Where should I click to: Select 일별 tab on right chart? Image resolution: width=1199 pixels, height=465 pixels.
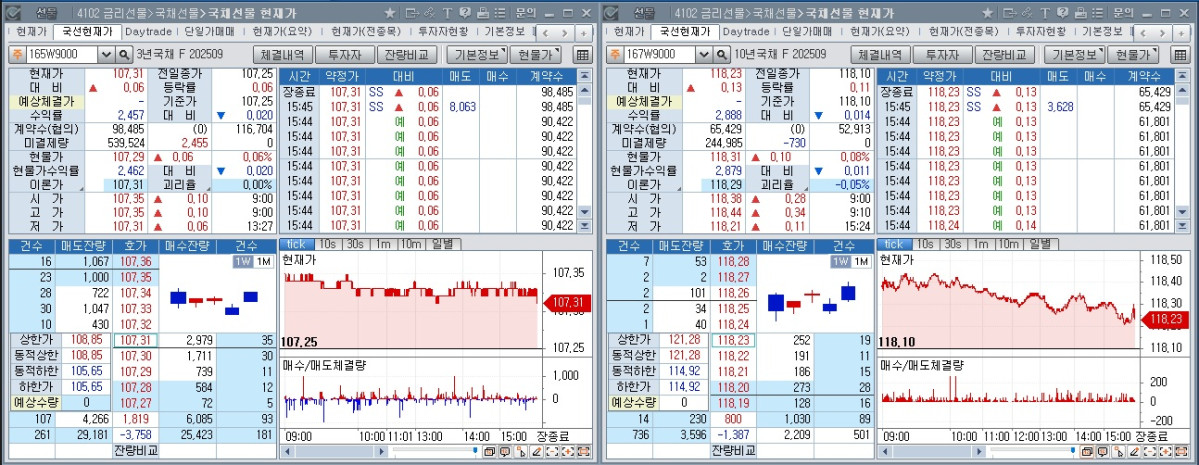[x=1040, y=244]
